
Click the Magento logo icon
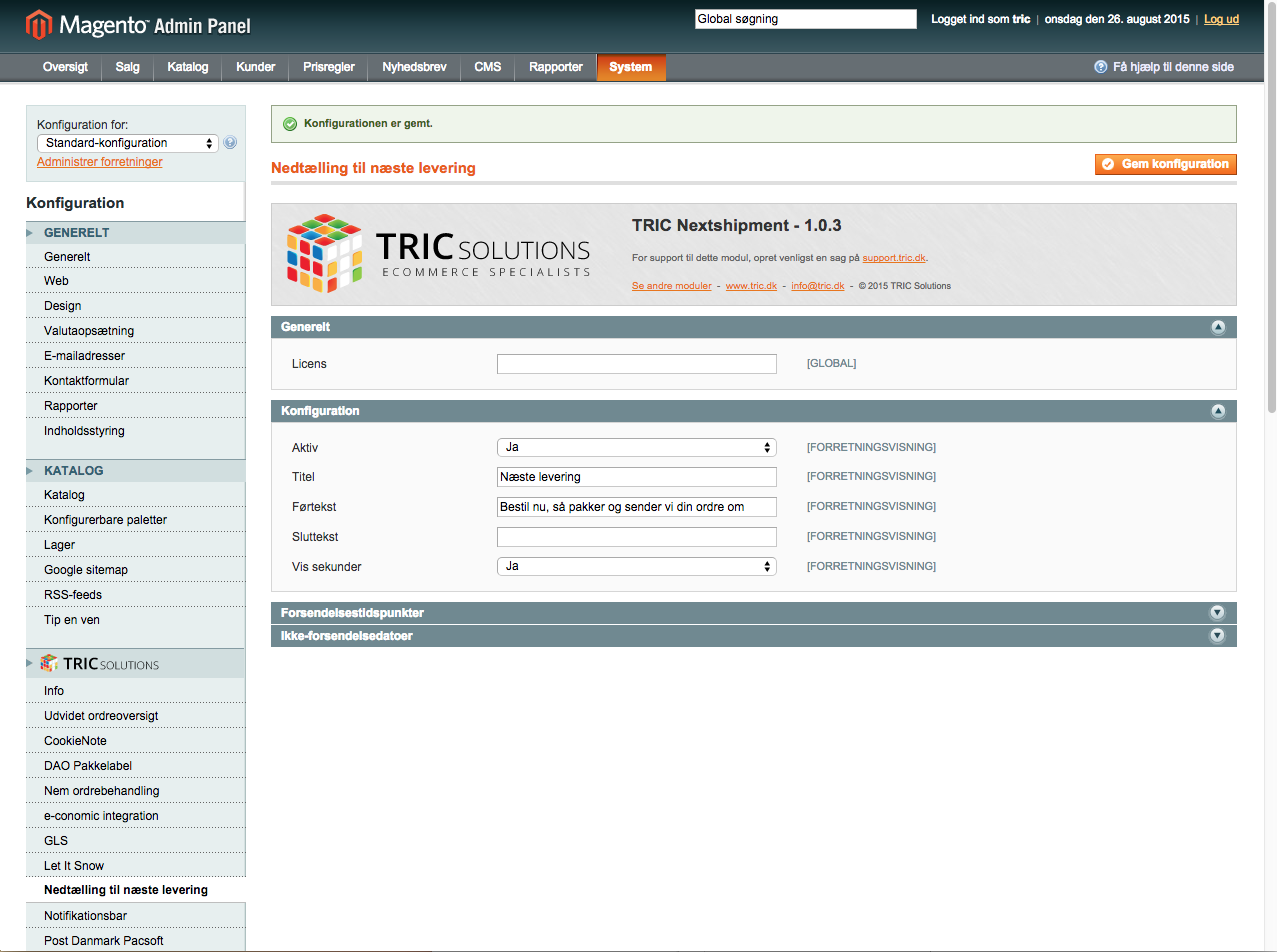click(38, 24)
